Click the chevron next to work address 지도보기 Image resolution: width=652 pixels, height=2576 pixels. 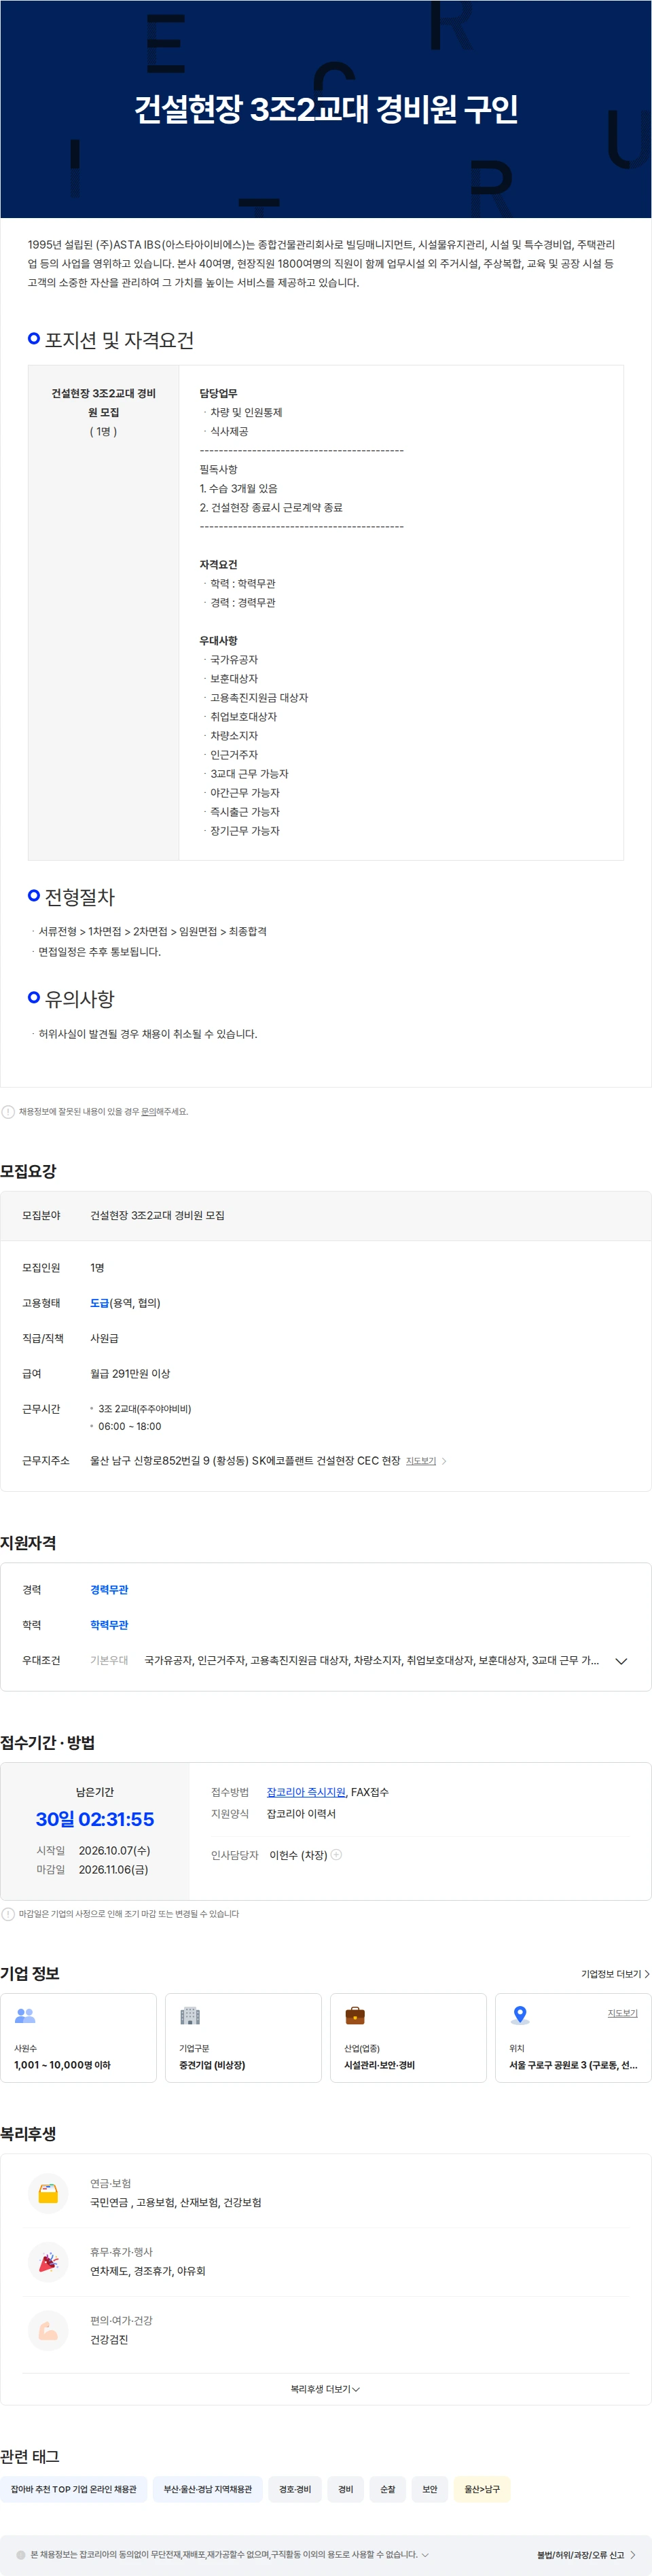click(444, 1461)
